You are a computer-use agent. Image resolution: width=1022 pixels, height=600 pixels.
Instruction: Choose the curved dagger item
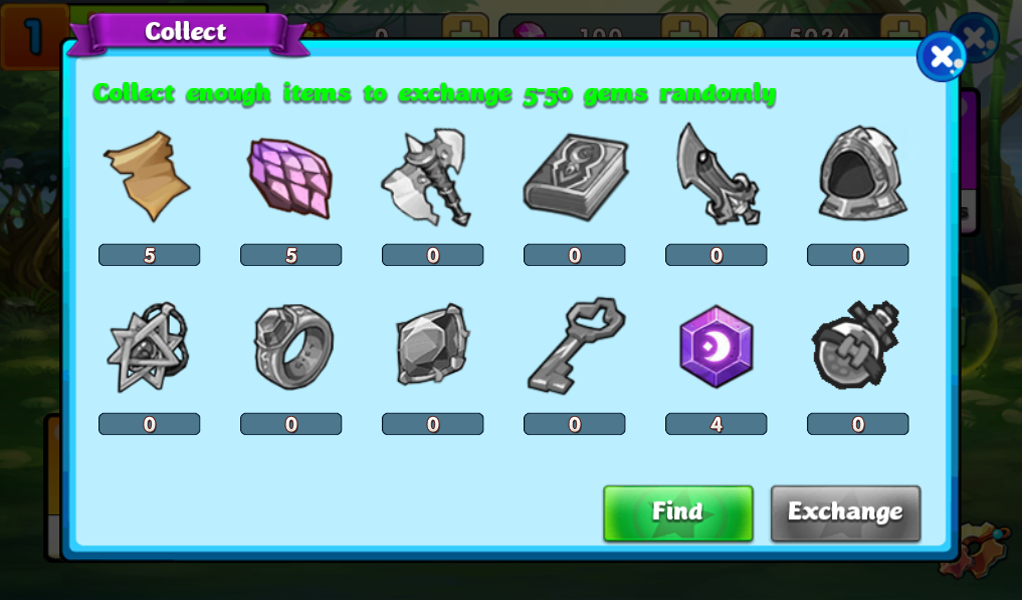click(x=717, y=175)
